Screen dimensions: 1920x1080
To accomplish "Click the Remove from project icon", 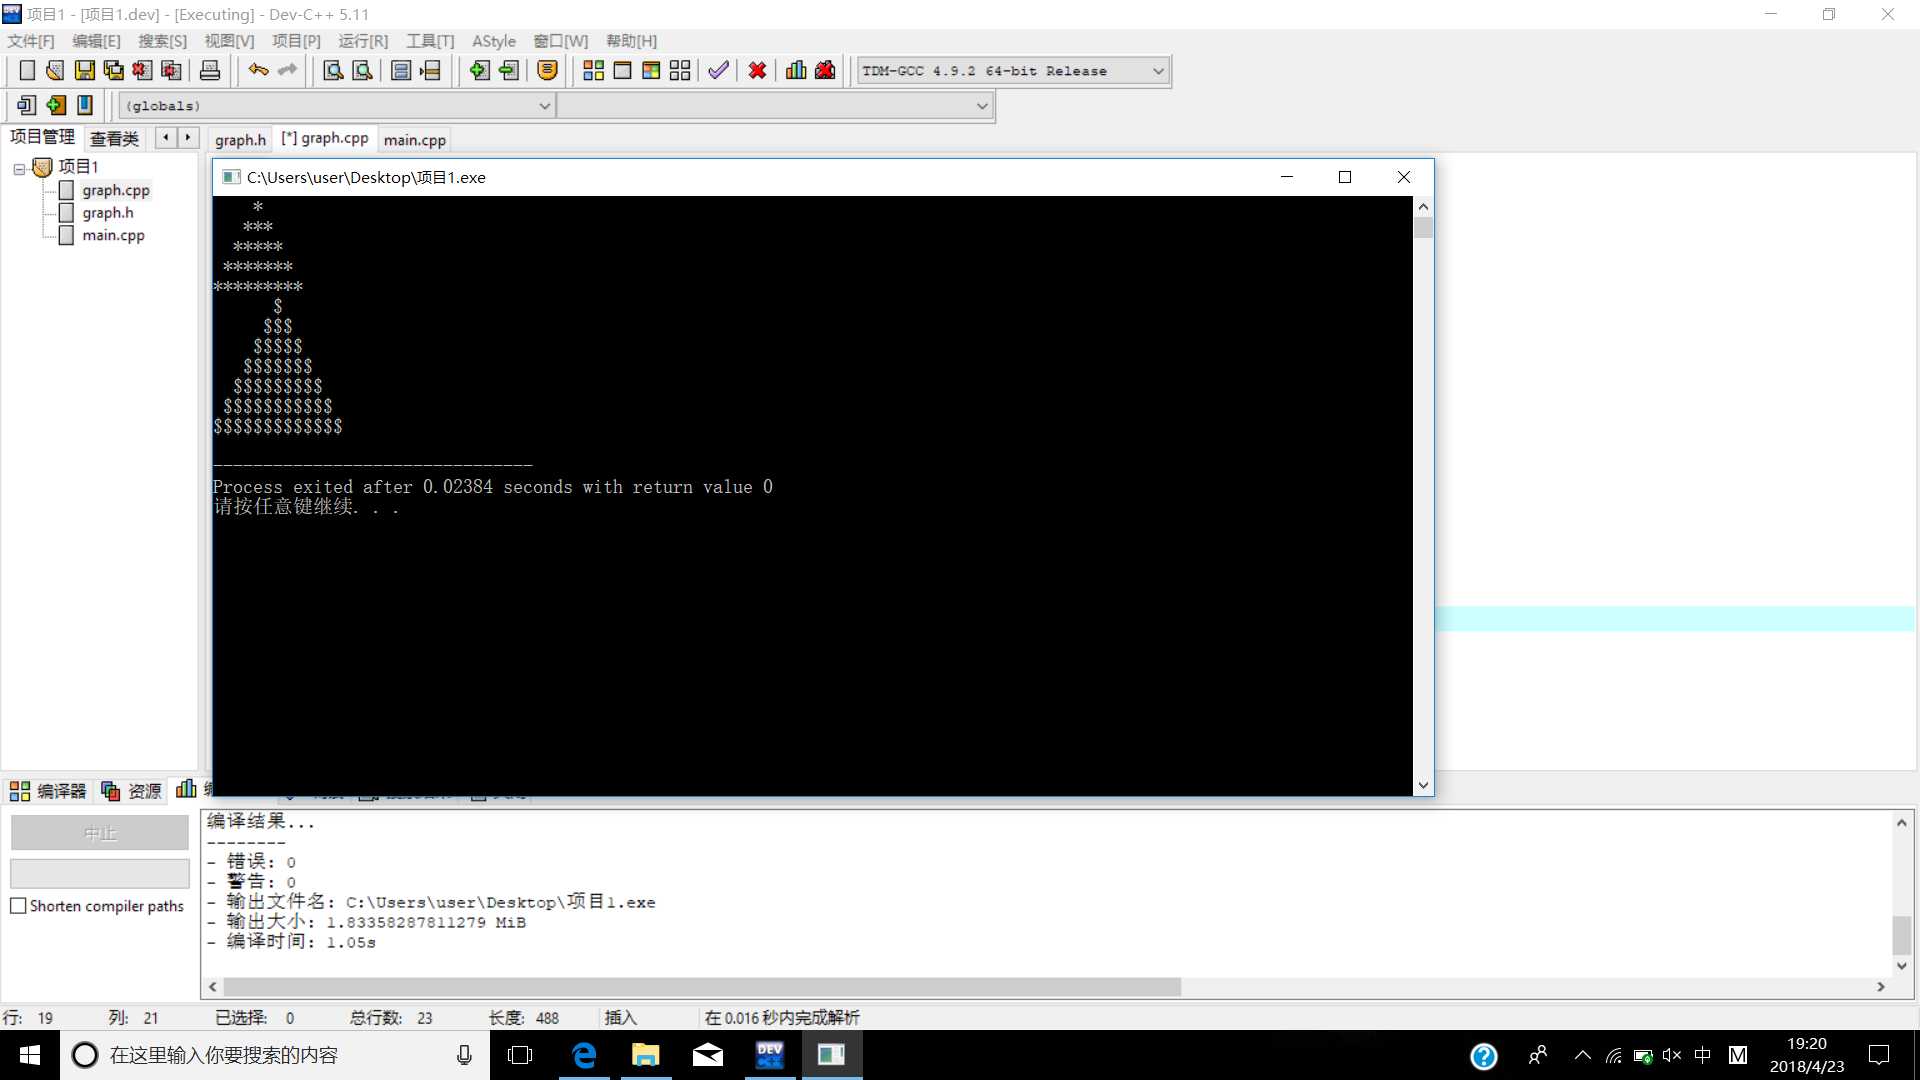I will tap(509, 70).
